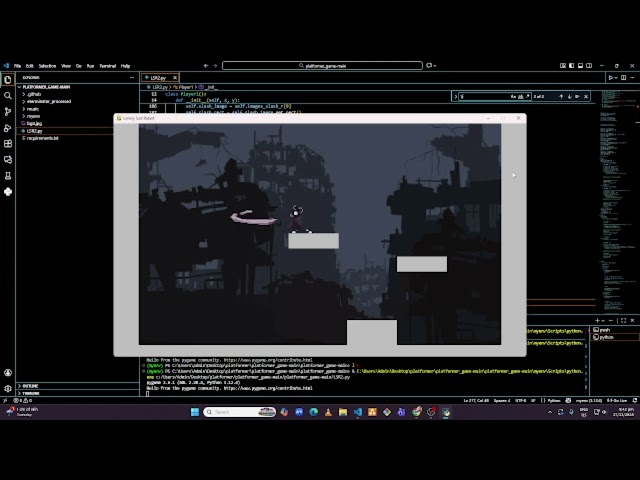Go to next match in find widget
Viewport: 640px width, 480px height.
[x=569, y=97]
